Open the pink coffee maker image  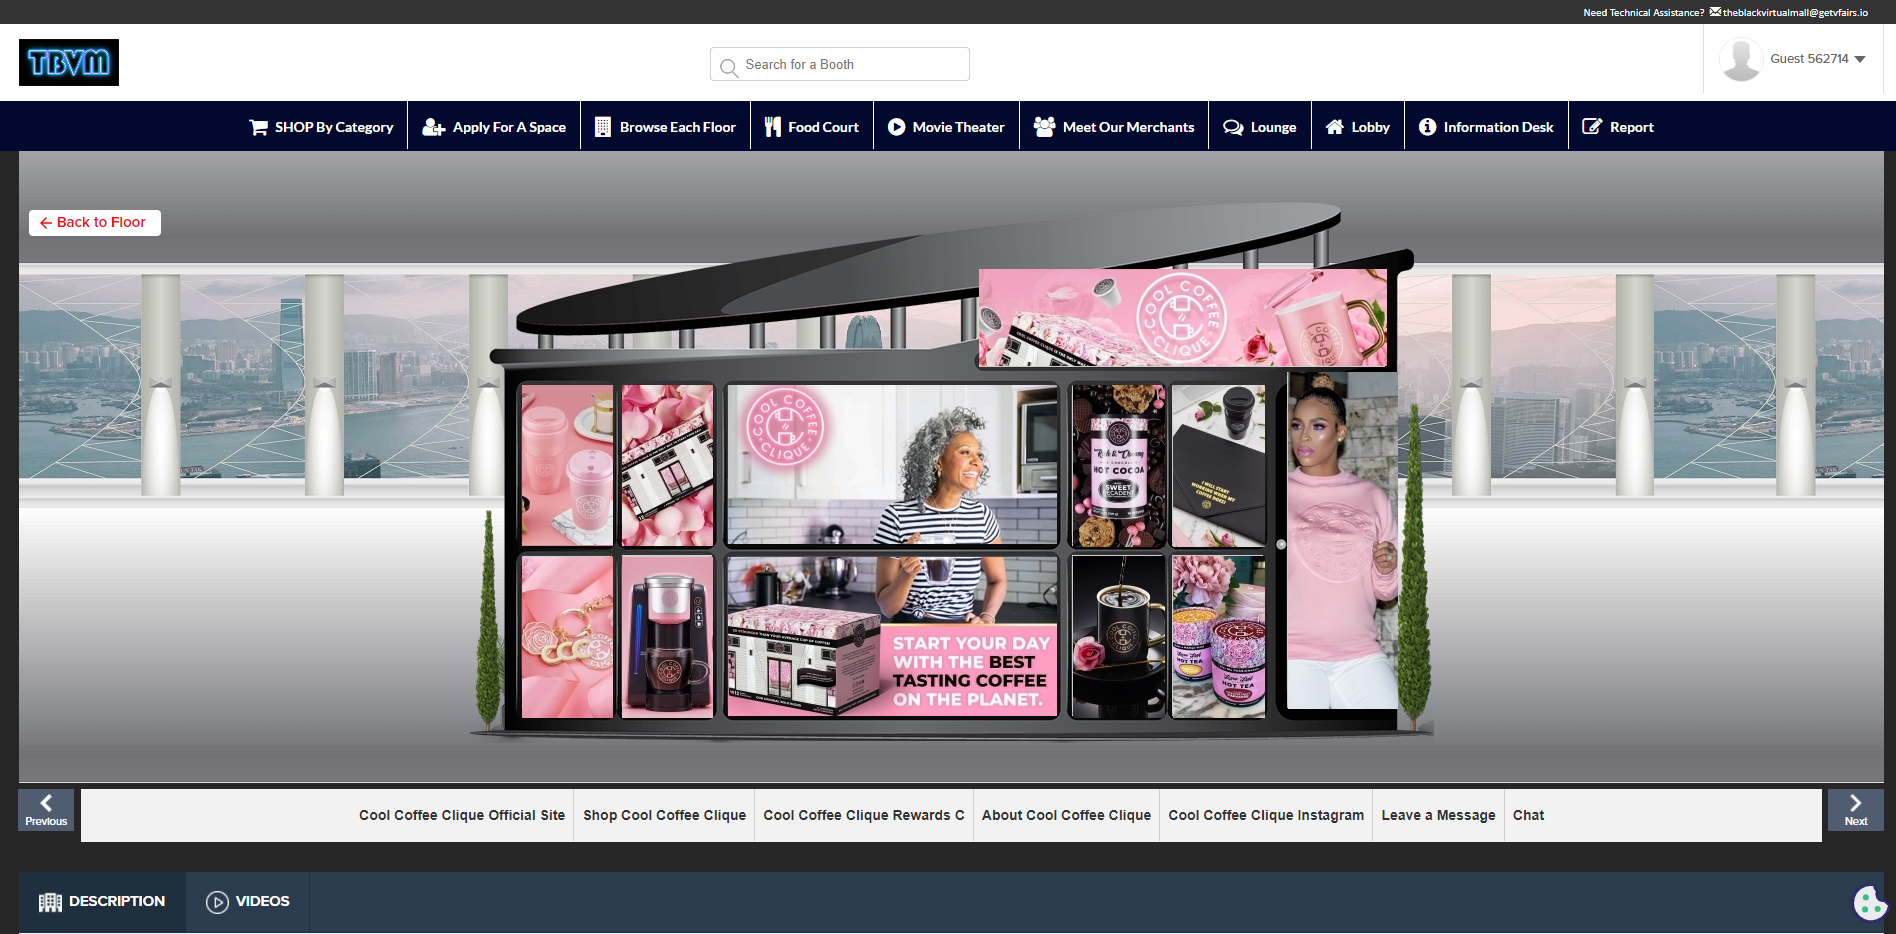[668, 637]
